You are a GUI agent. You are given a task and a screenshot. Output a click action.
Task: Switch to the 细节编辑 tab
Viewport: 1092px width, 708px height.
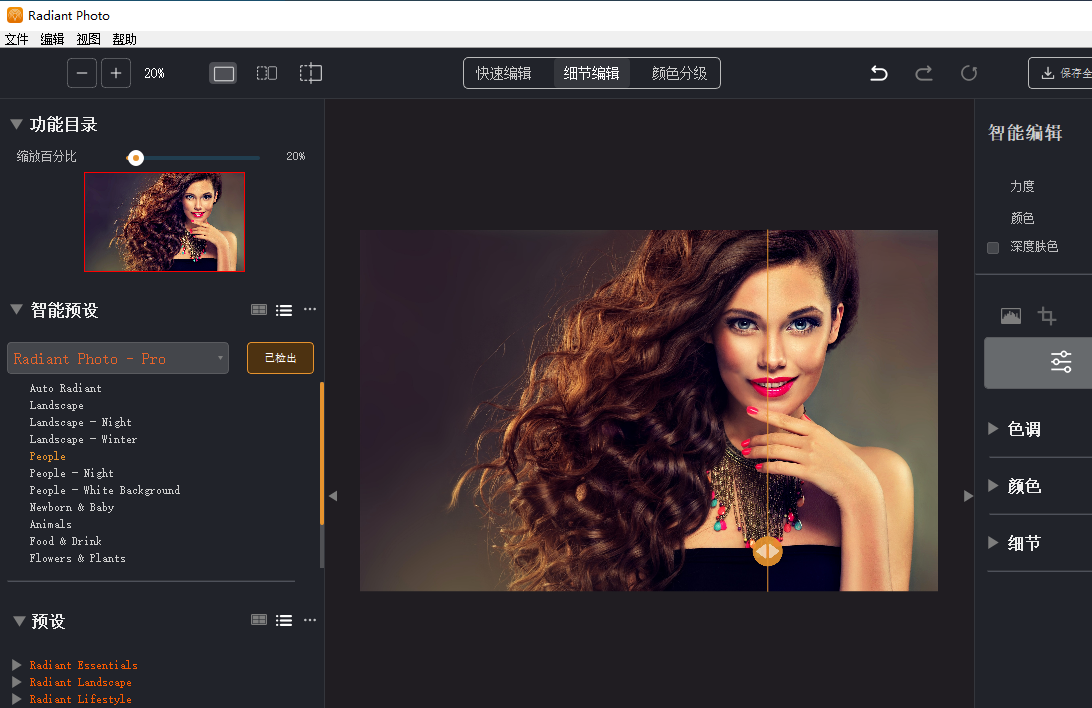pyautogui.click(x=591, y=73)
